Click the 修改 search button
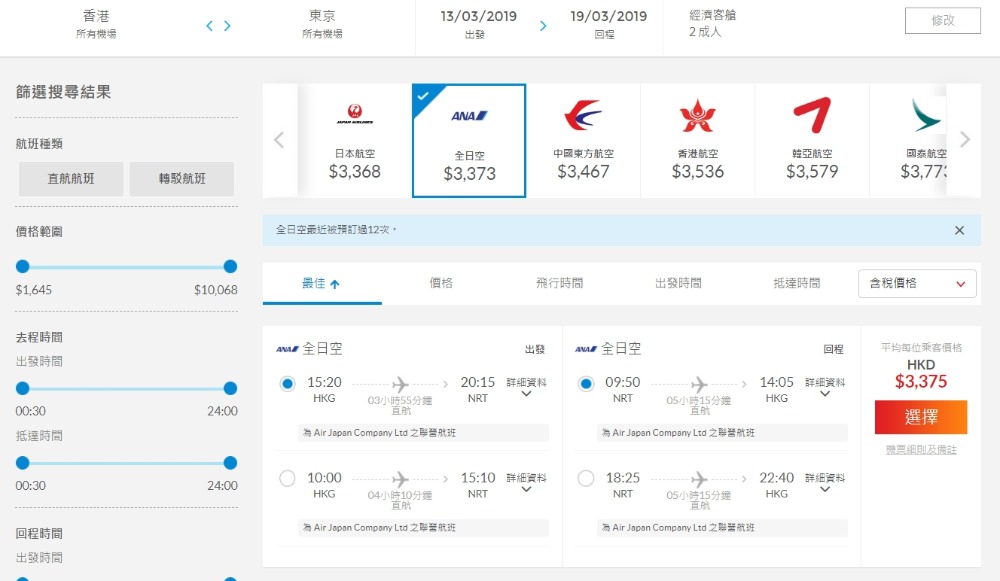The image size is (1000, 581). tap(942, 21)
